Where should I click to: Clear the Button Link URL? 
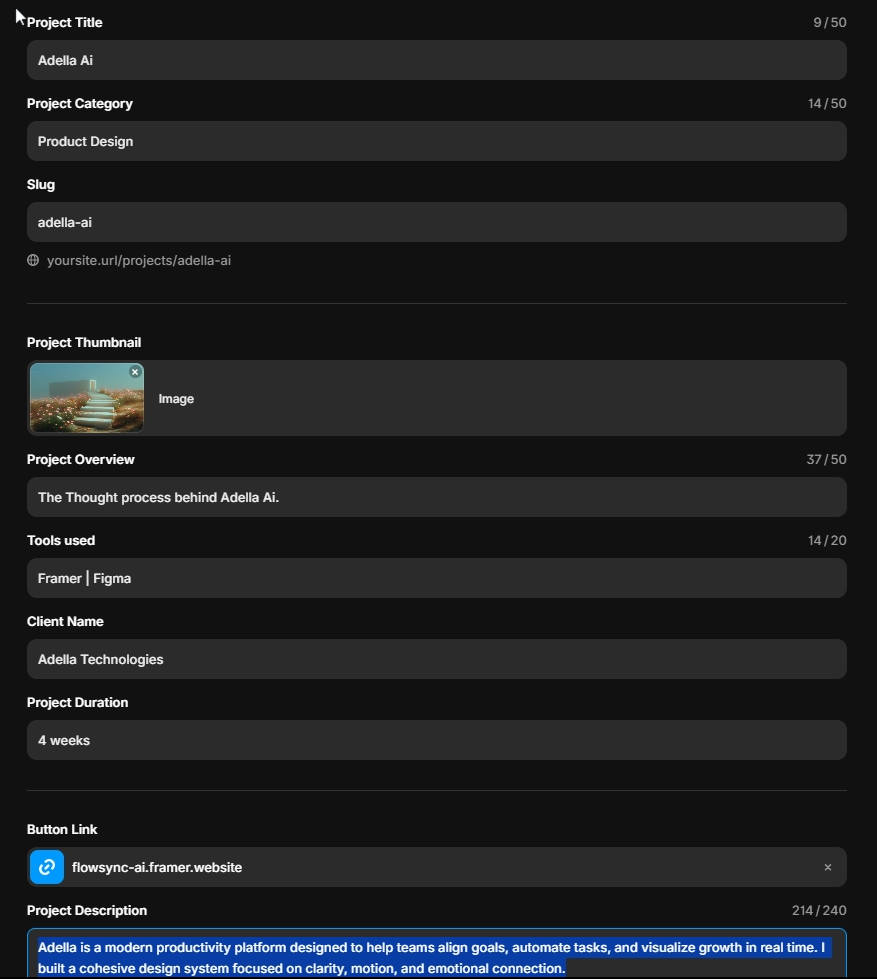tap(827, 868)
